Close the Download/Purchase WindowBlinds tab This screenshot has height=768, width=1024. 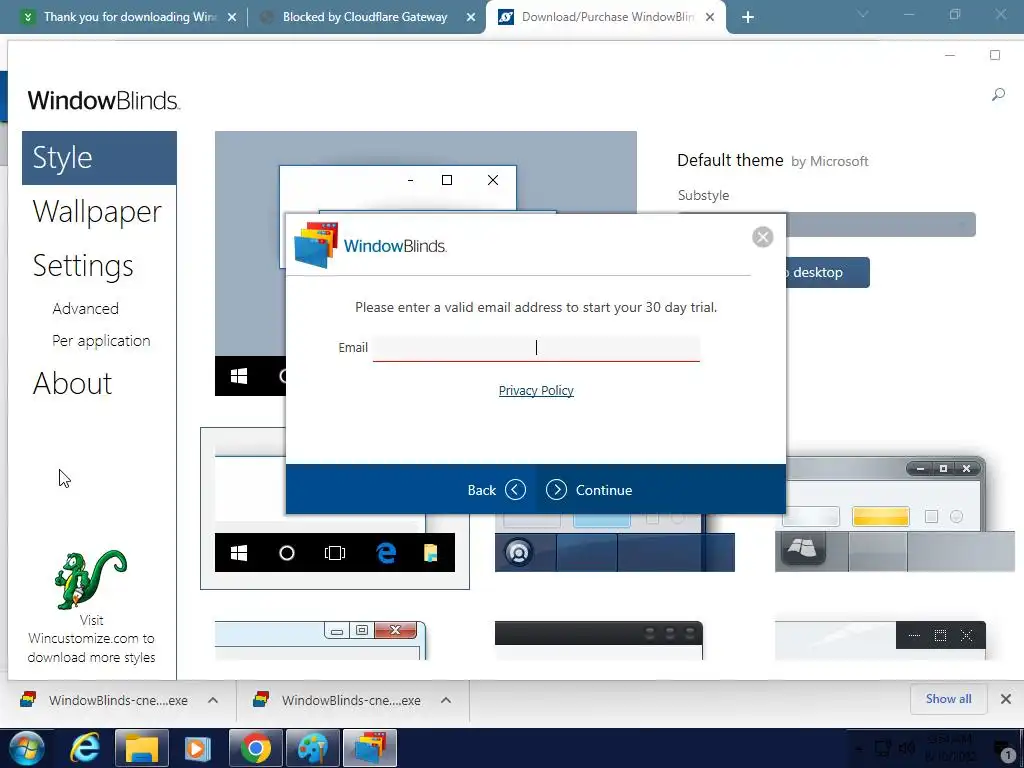coord(711,17)
